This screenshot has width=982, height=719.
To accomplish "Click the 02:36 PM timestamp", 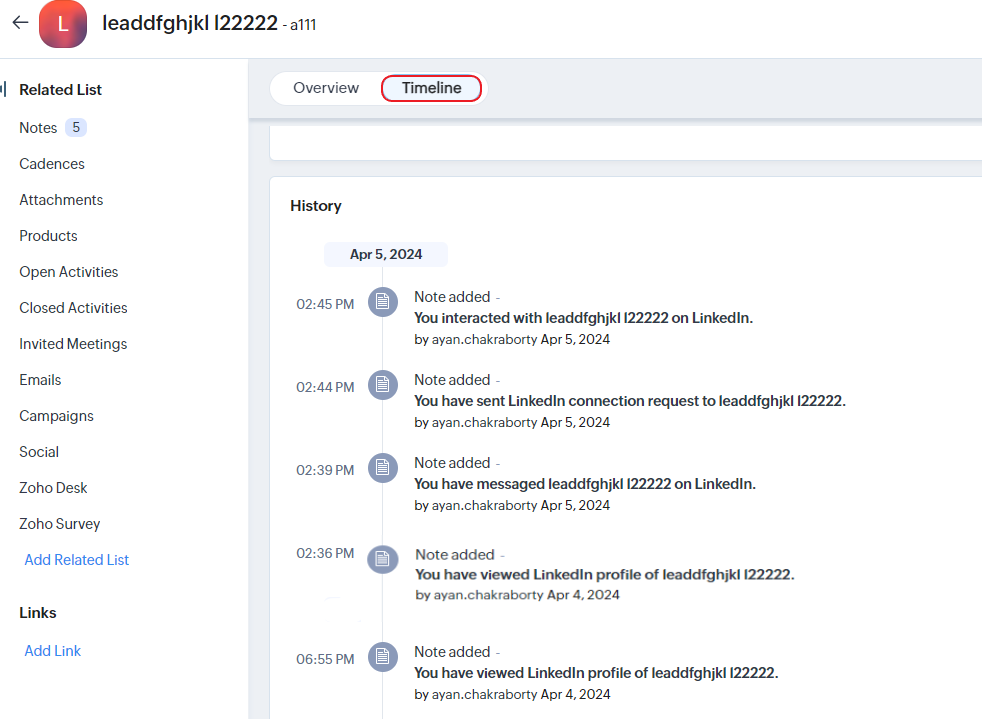I will [x=325, y=553].
